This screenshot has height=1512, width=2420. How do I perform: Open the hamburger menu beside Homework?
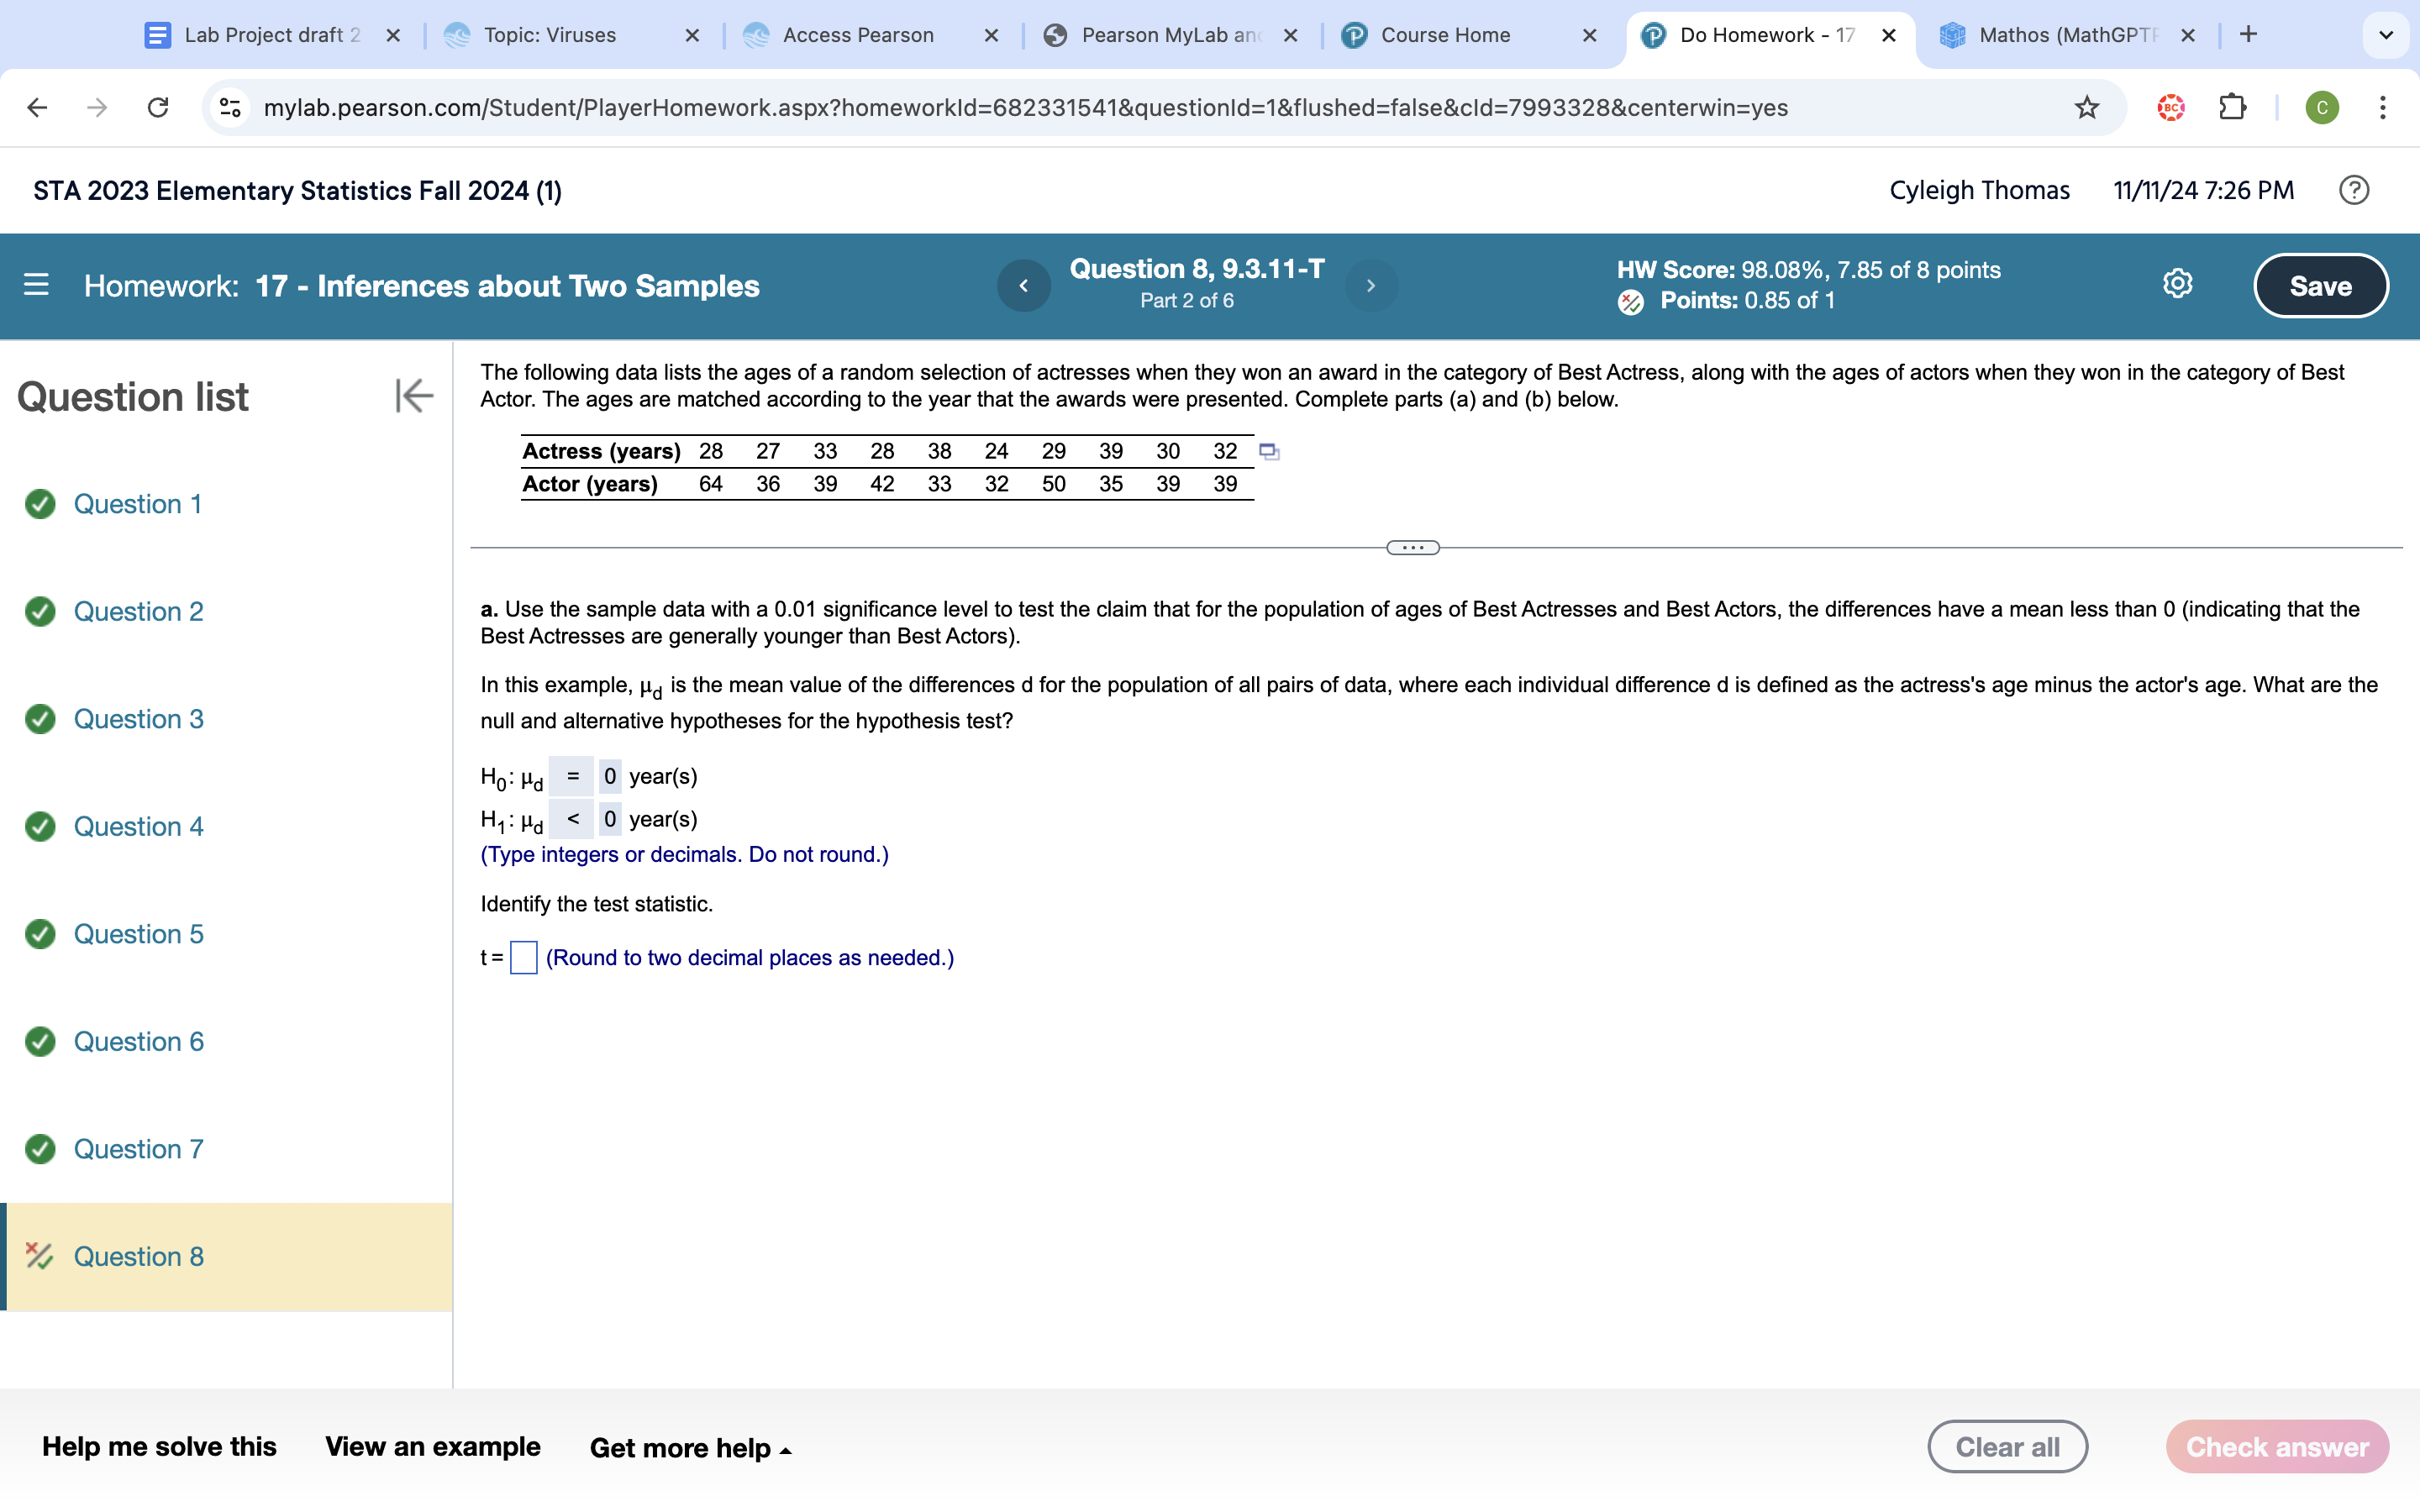coord(36,285)
